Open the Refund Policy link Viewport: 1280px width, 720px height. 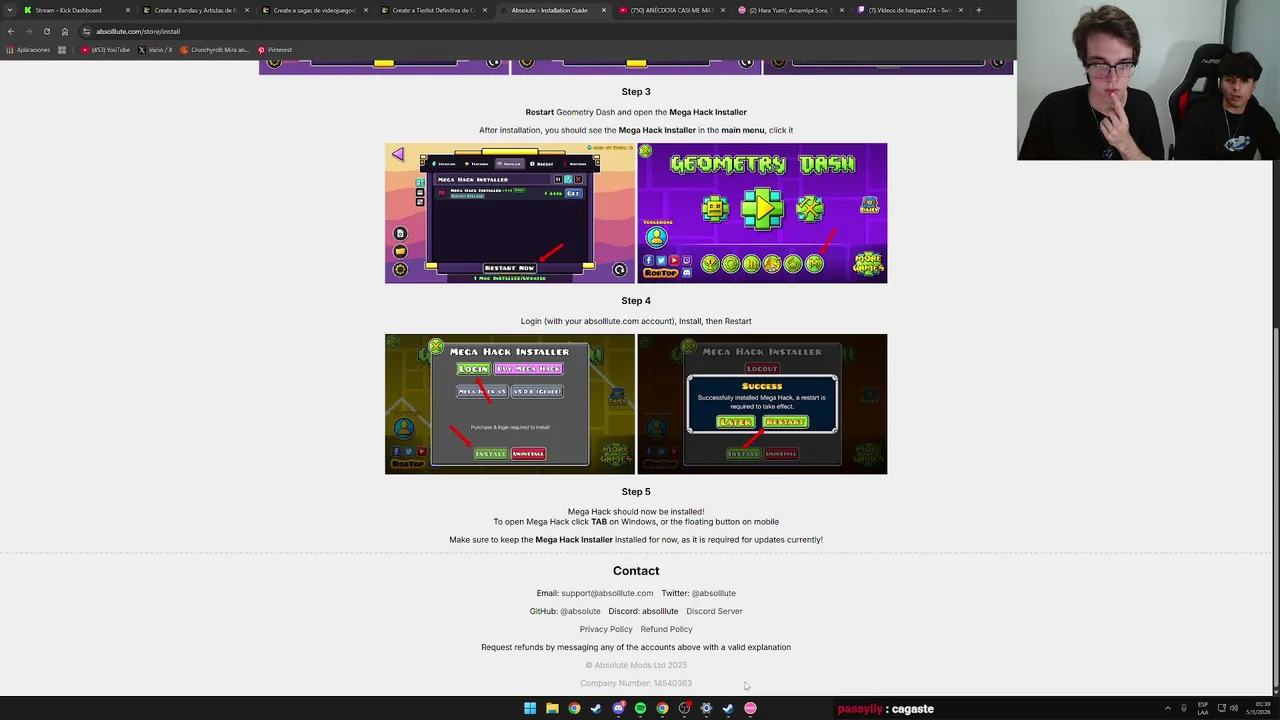point(666,629)
